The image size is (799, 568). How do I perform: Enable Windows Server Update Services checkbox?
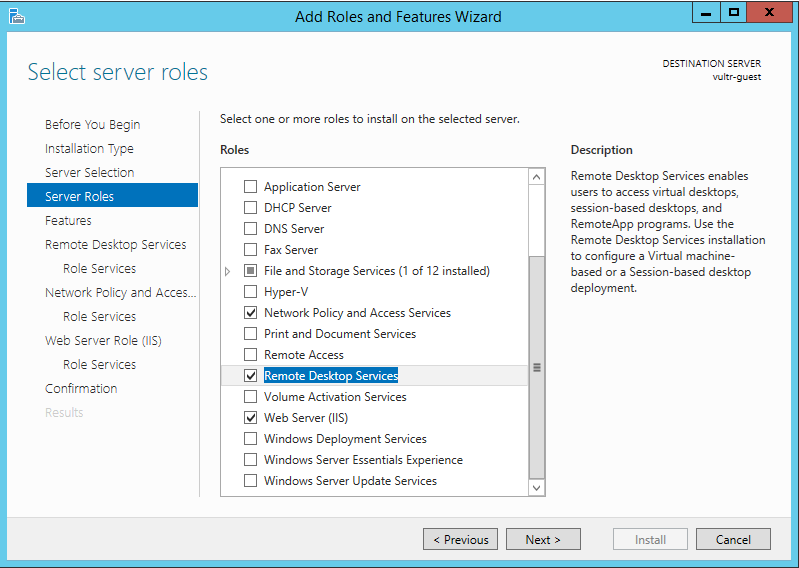coord(250,480)
